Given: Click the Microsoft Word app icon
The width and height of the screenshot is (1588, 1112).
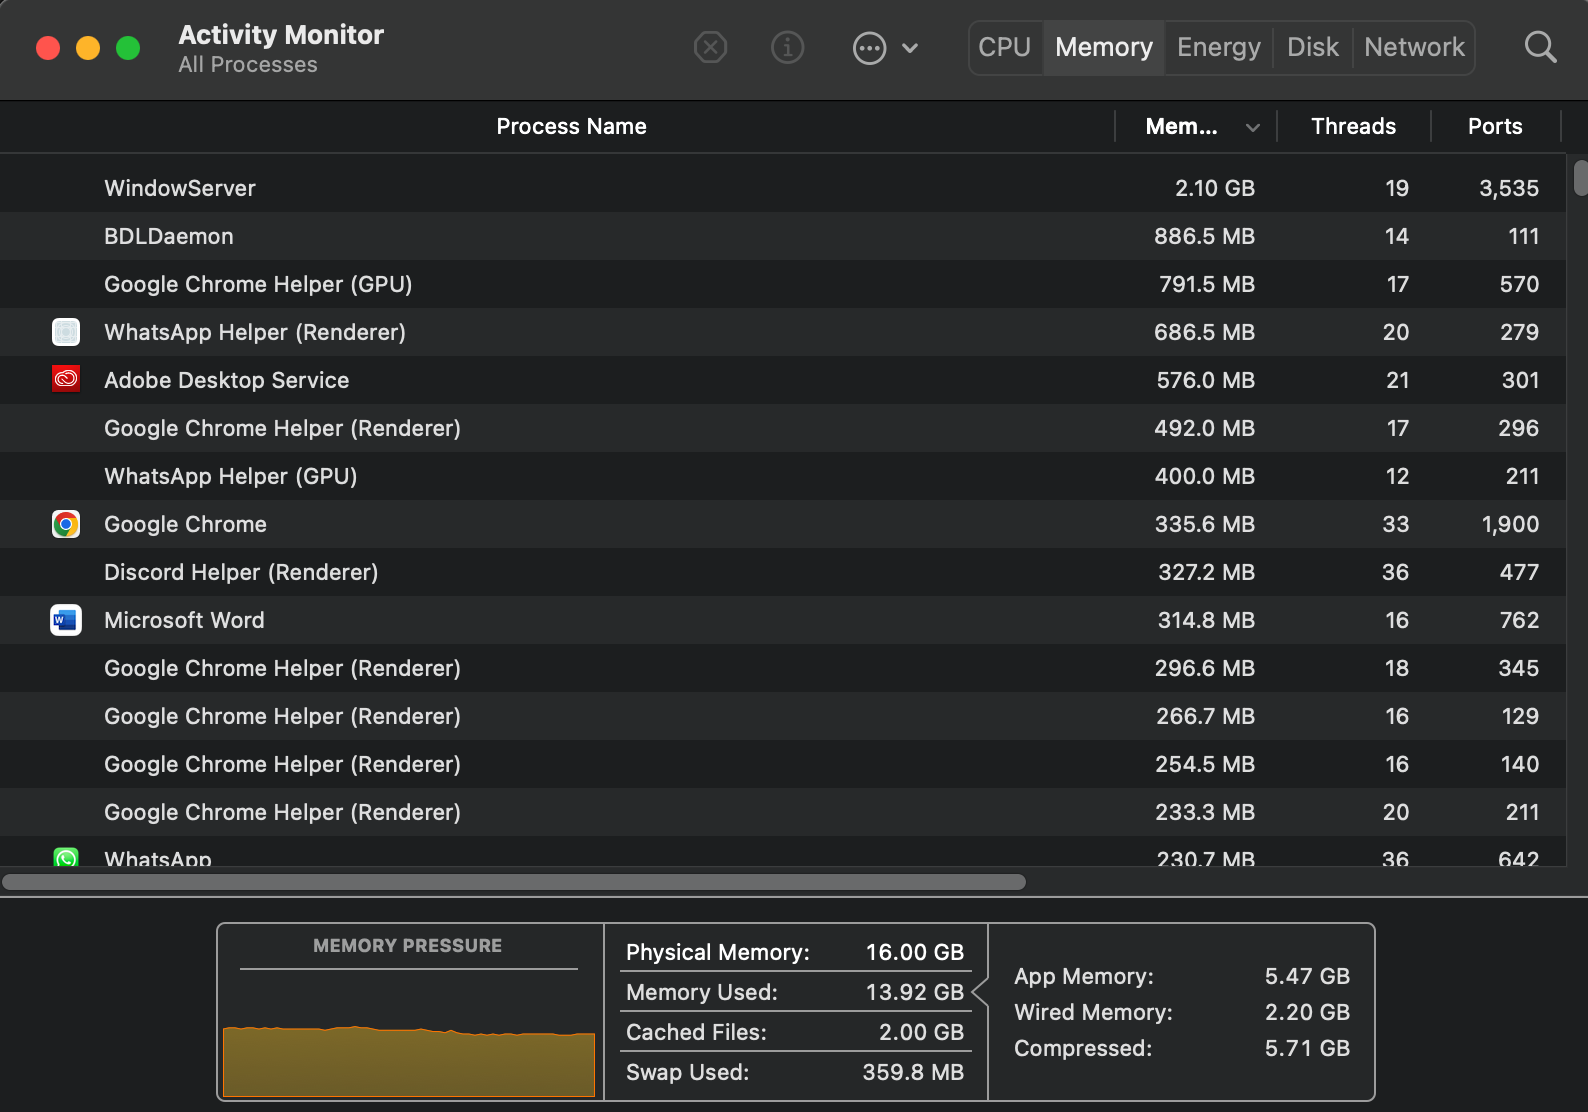Looking at the screenshot, I should coord(66,620).
